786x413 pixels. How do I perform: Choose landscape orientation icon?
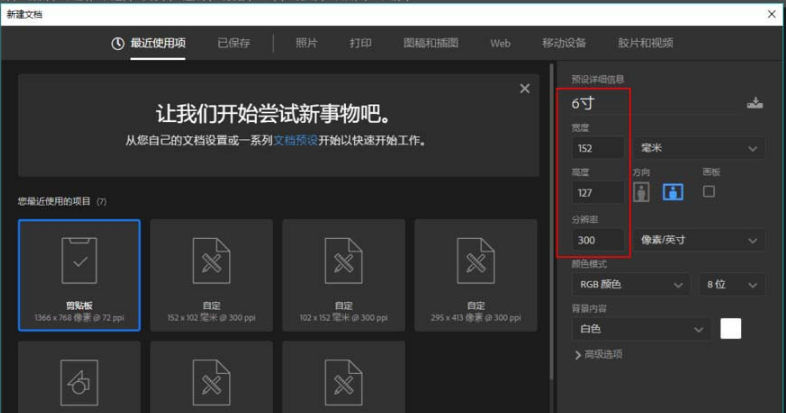tap(673, 192)
